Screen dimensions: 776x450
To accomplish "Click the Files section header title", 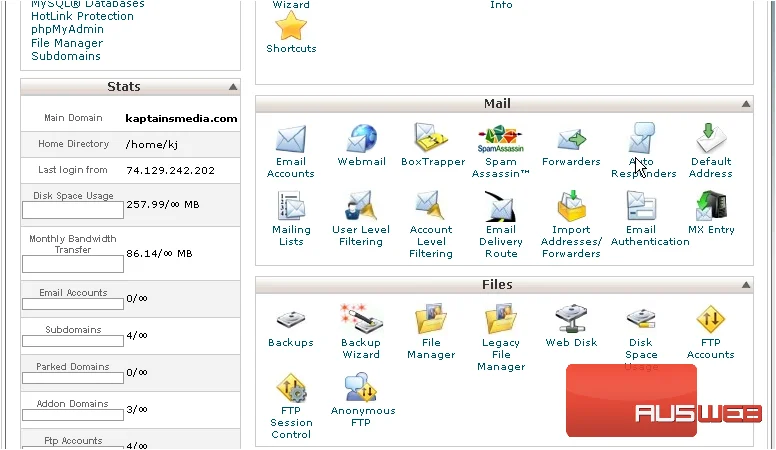I will 497,285.
